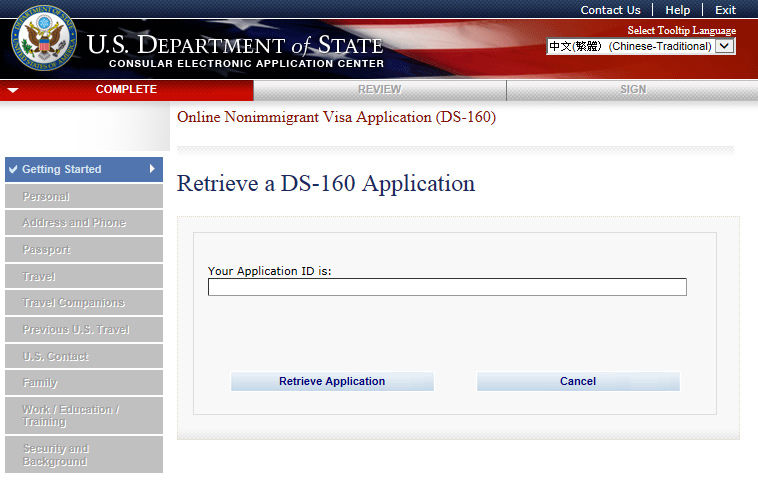Click the checkmark next to Getting Started

[x=13, y=169]
